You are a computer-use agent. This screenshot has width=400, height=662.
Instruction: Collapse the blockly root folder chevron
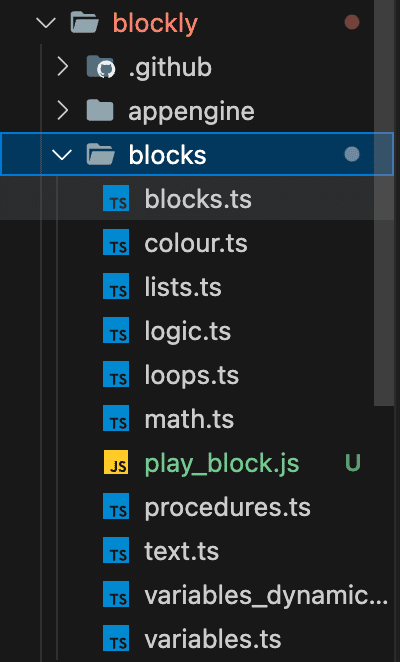(46, 23)
